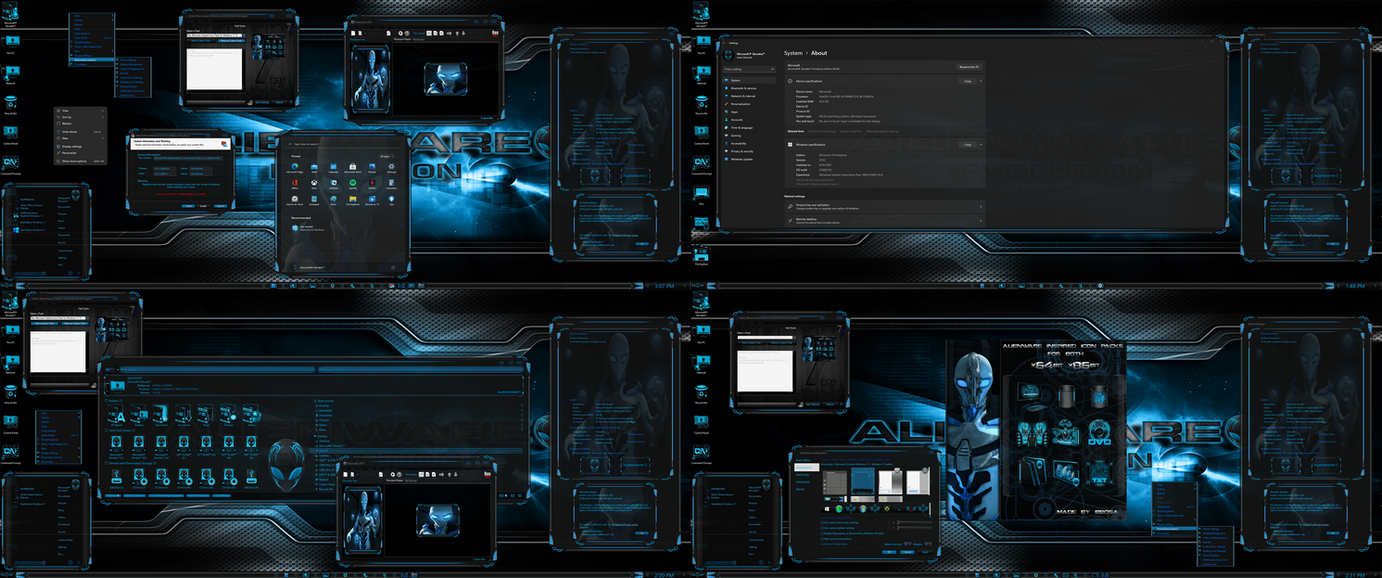Open Calculator from the Start menu

coord(391,184)
